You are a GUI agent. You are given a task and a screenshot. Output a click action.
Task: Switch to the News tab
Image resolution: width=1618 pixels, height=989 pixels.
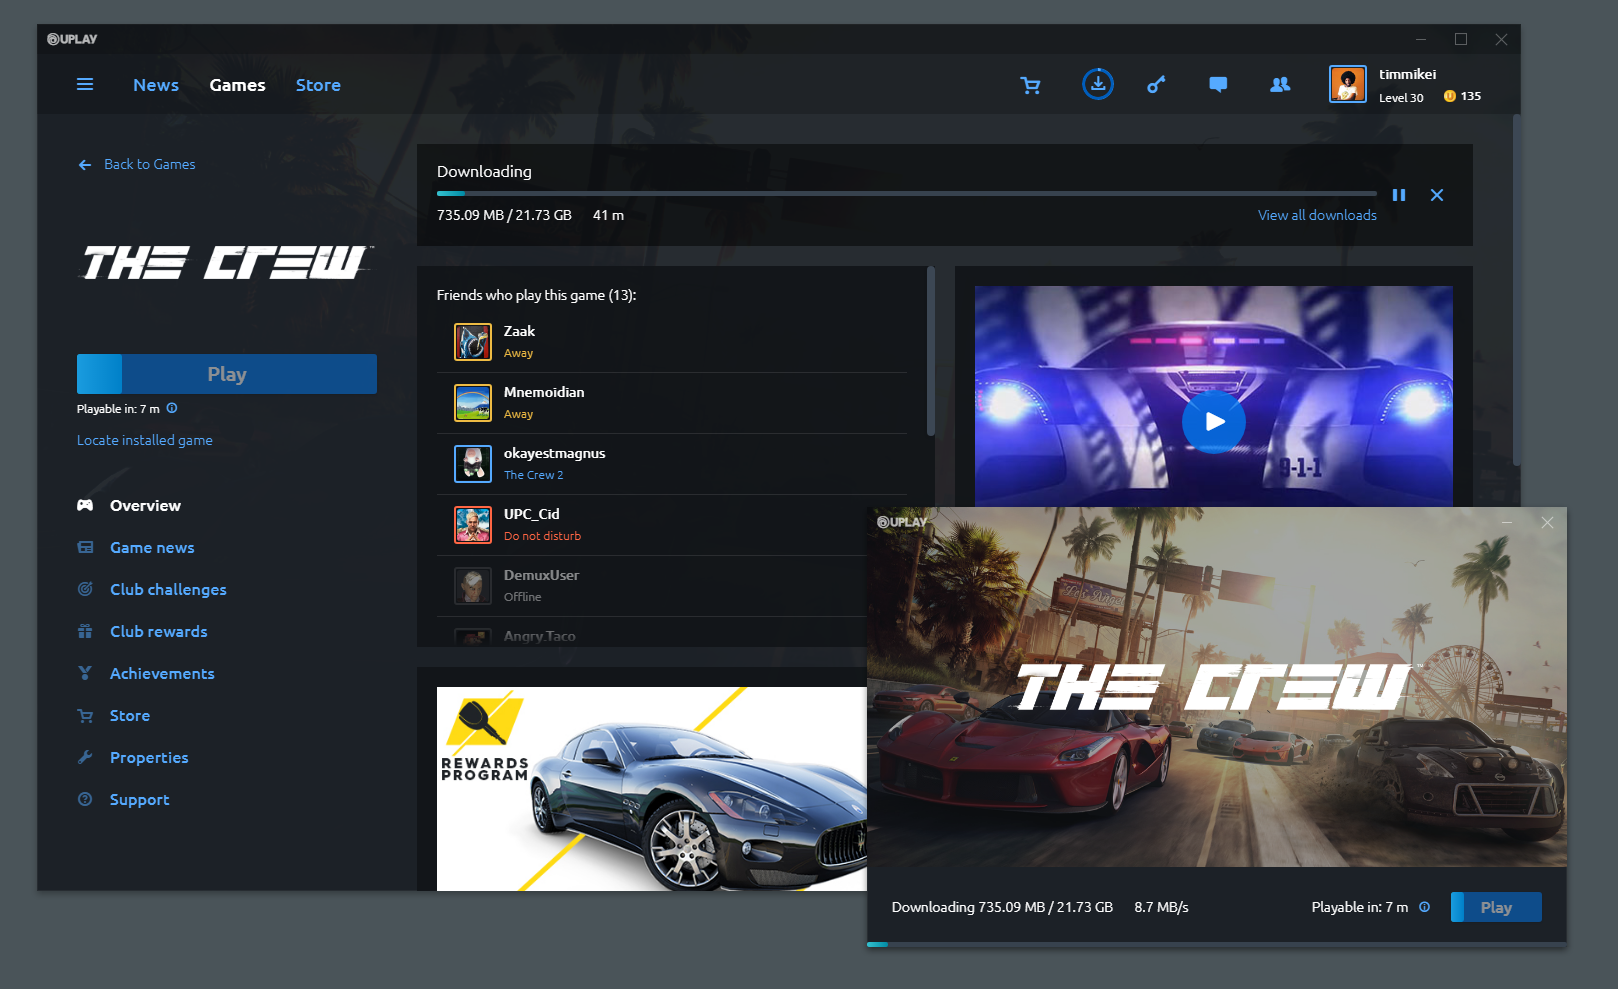pyautogui.click(x=156, y=85)
